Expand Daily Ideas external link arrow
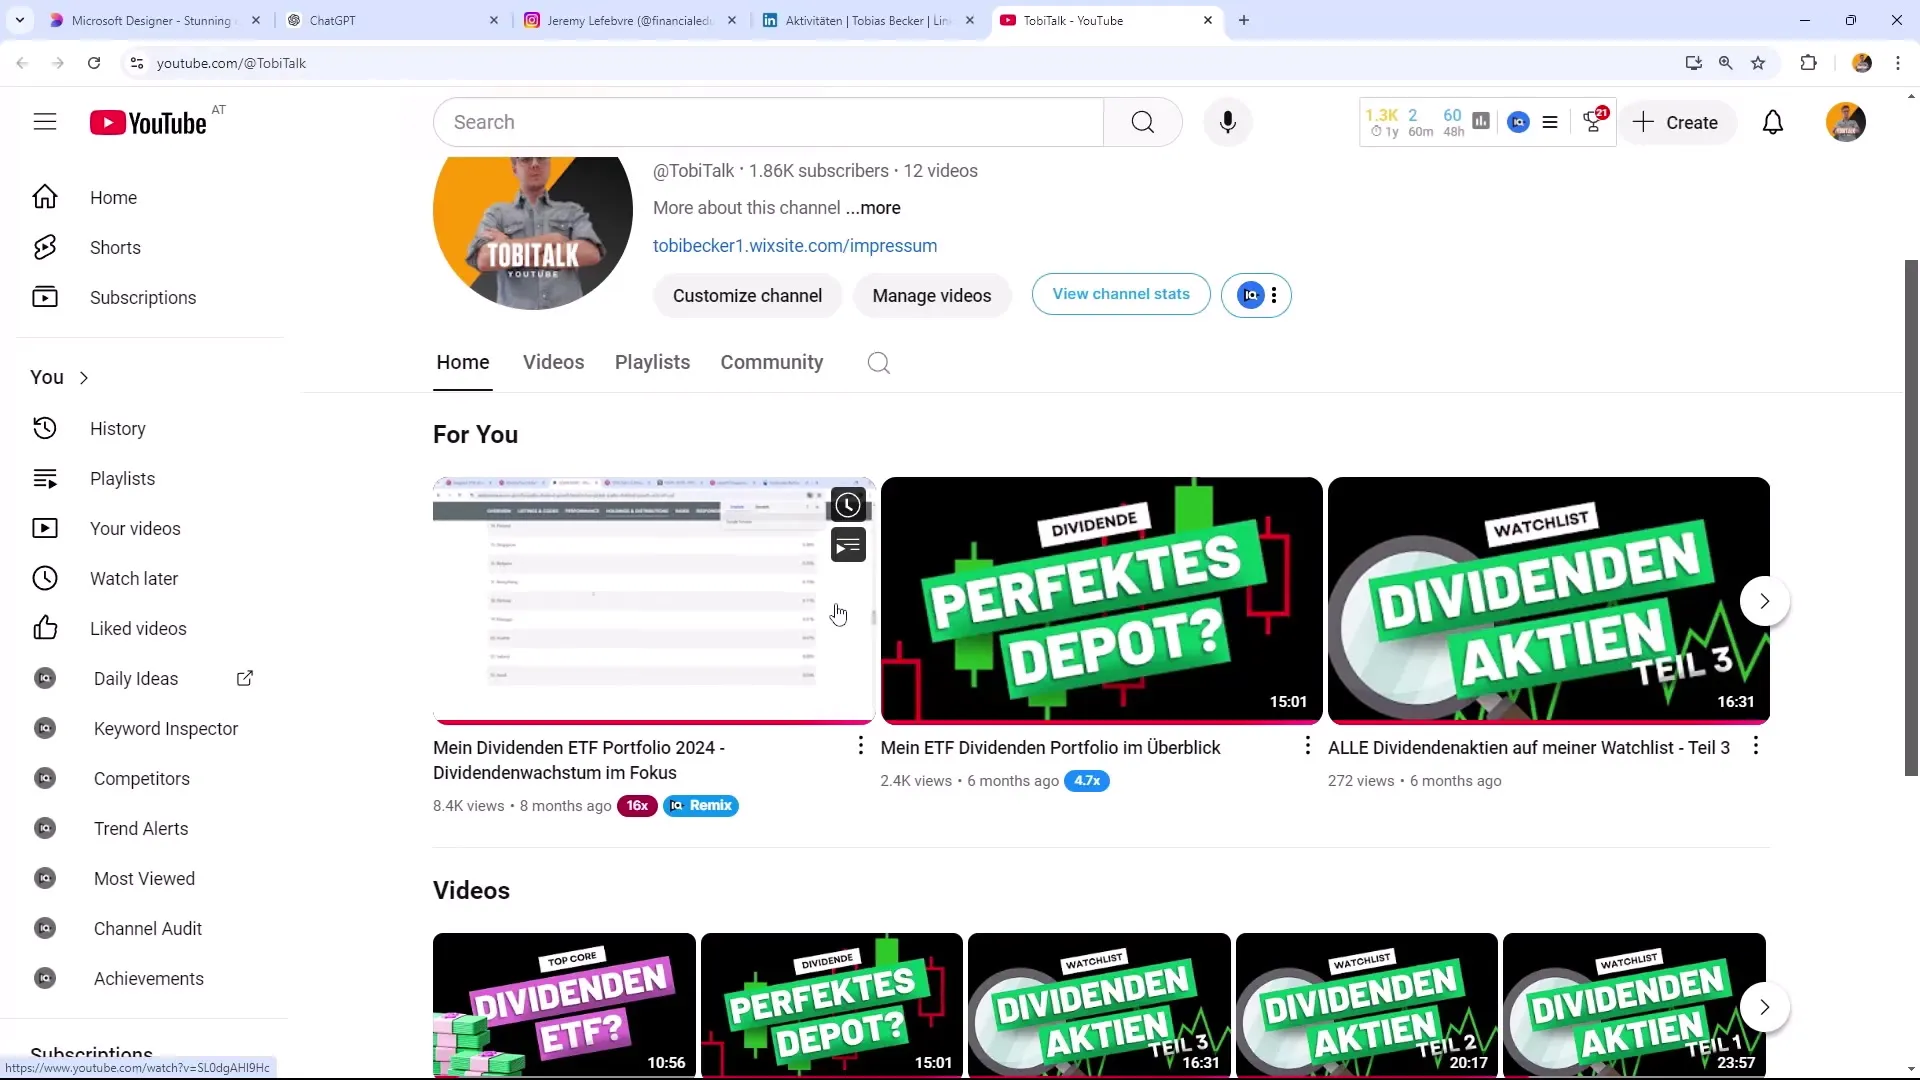 tap(245, 678)
